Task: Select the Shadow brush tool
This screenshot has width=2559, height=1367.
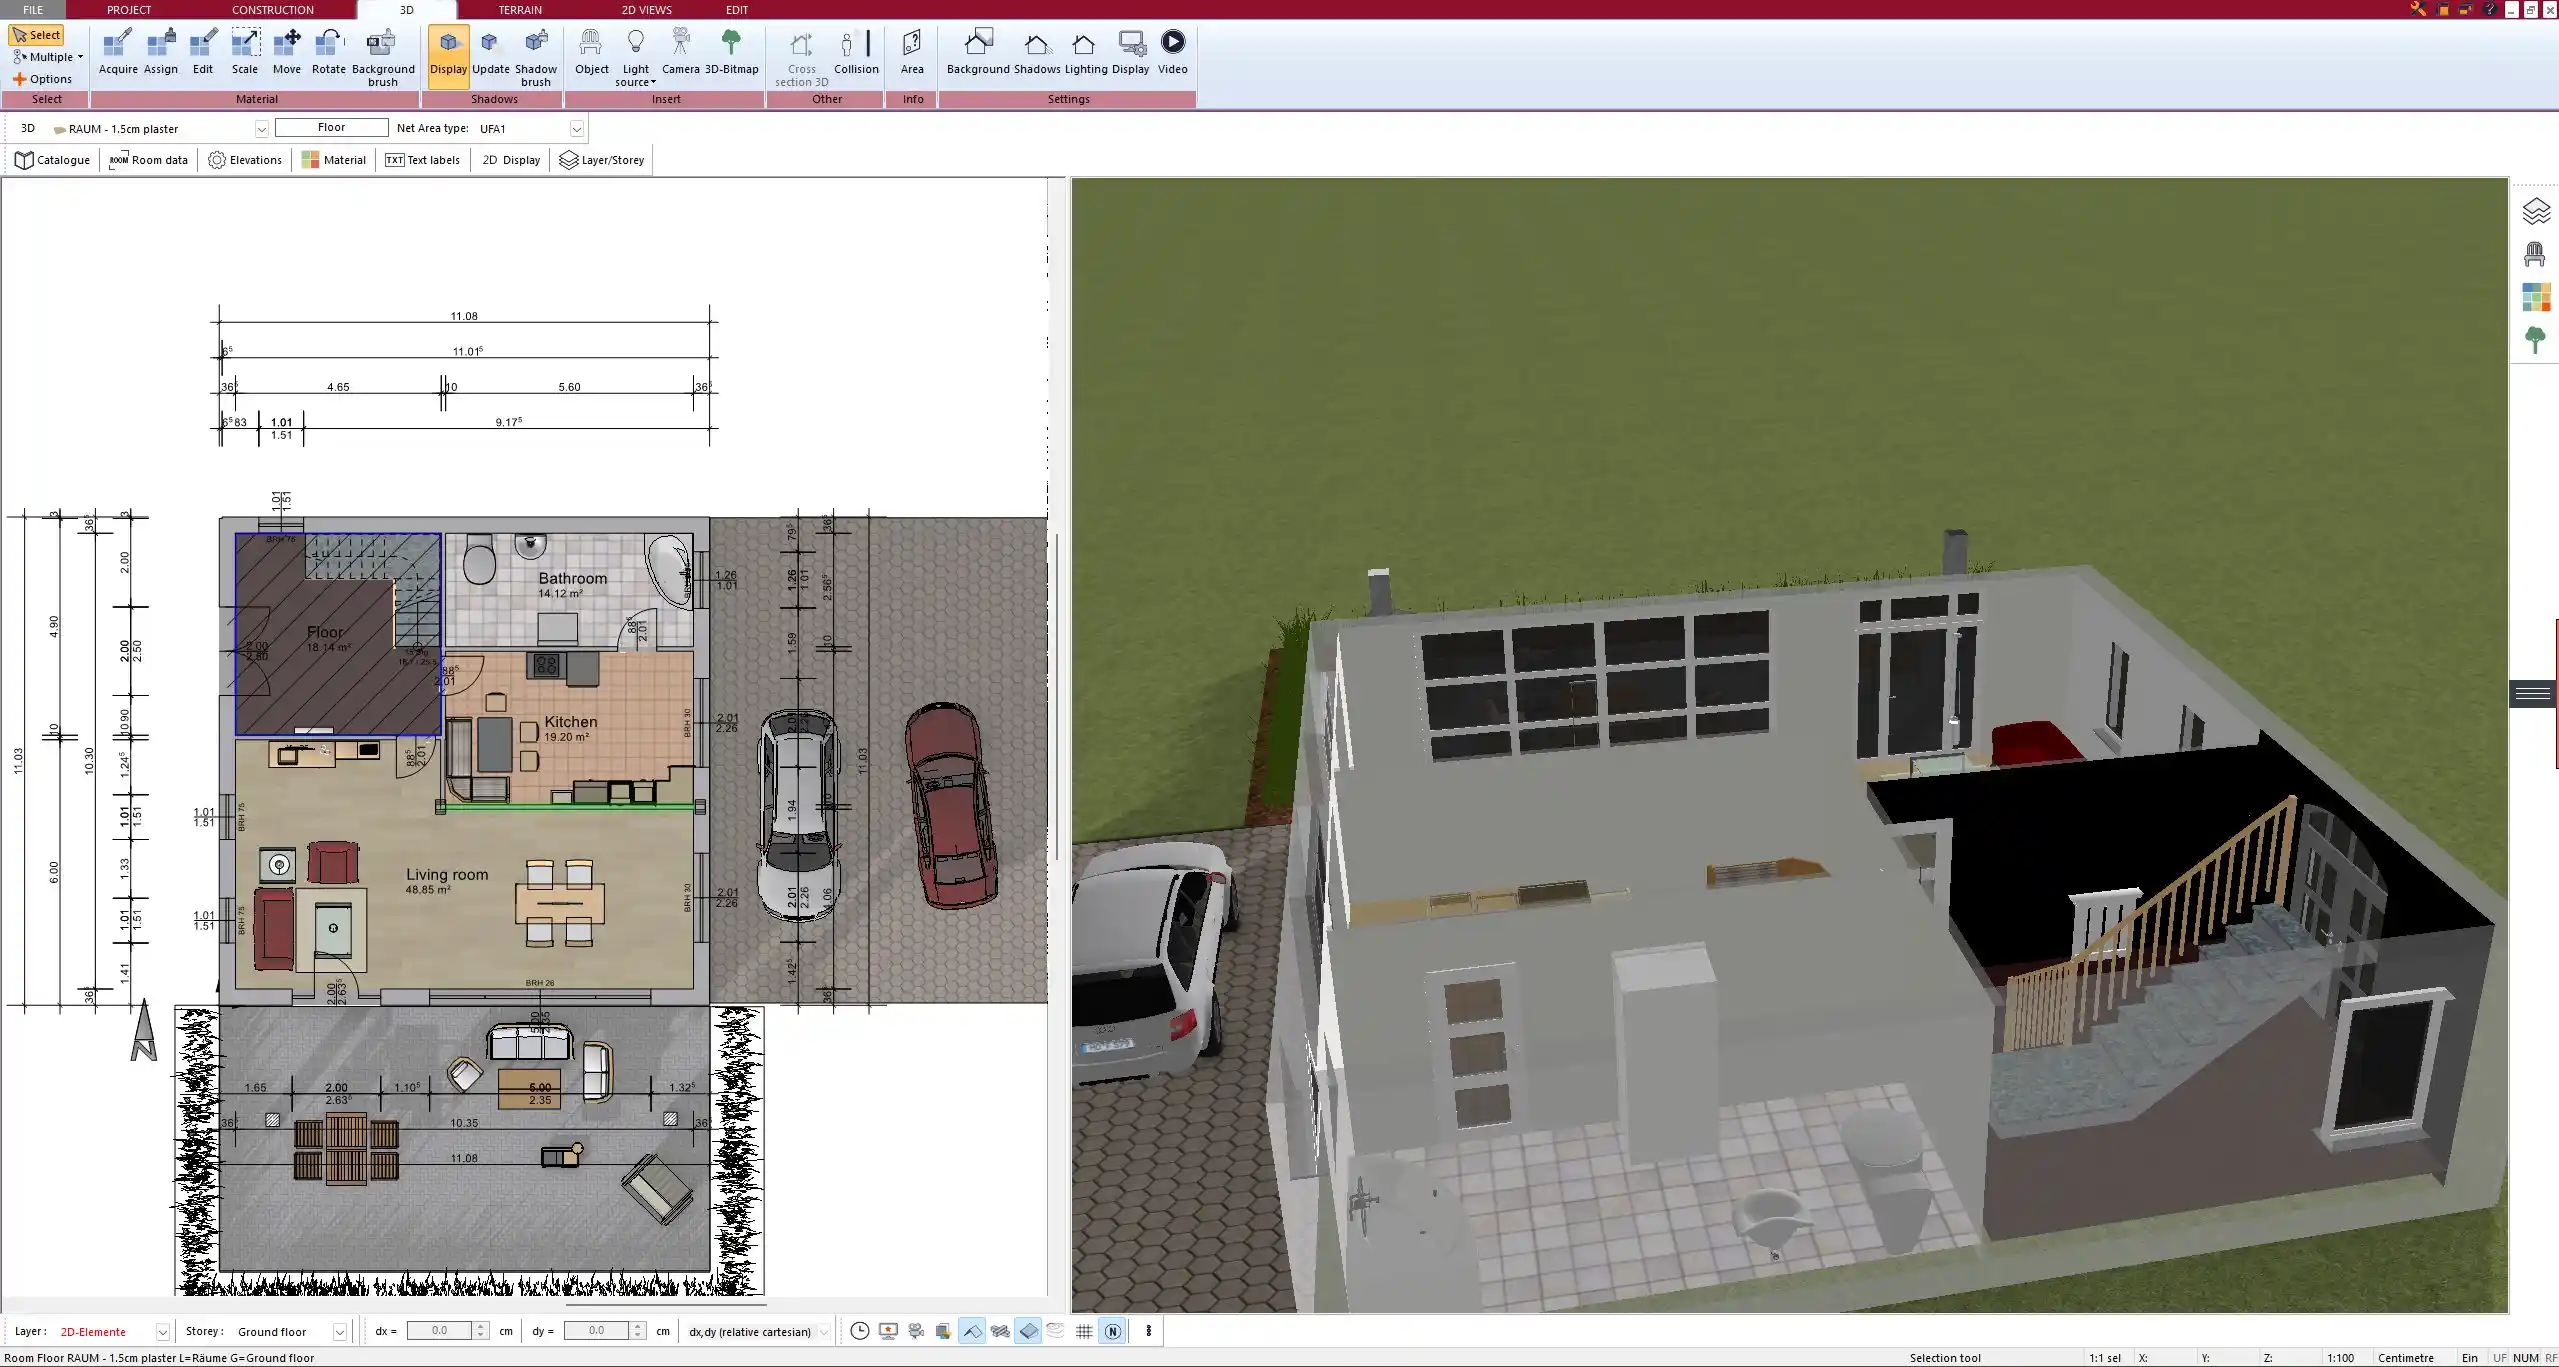Action: pos(536,57)
